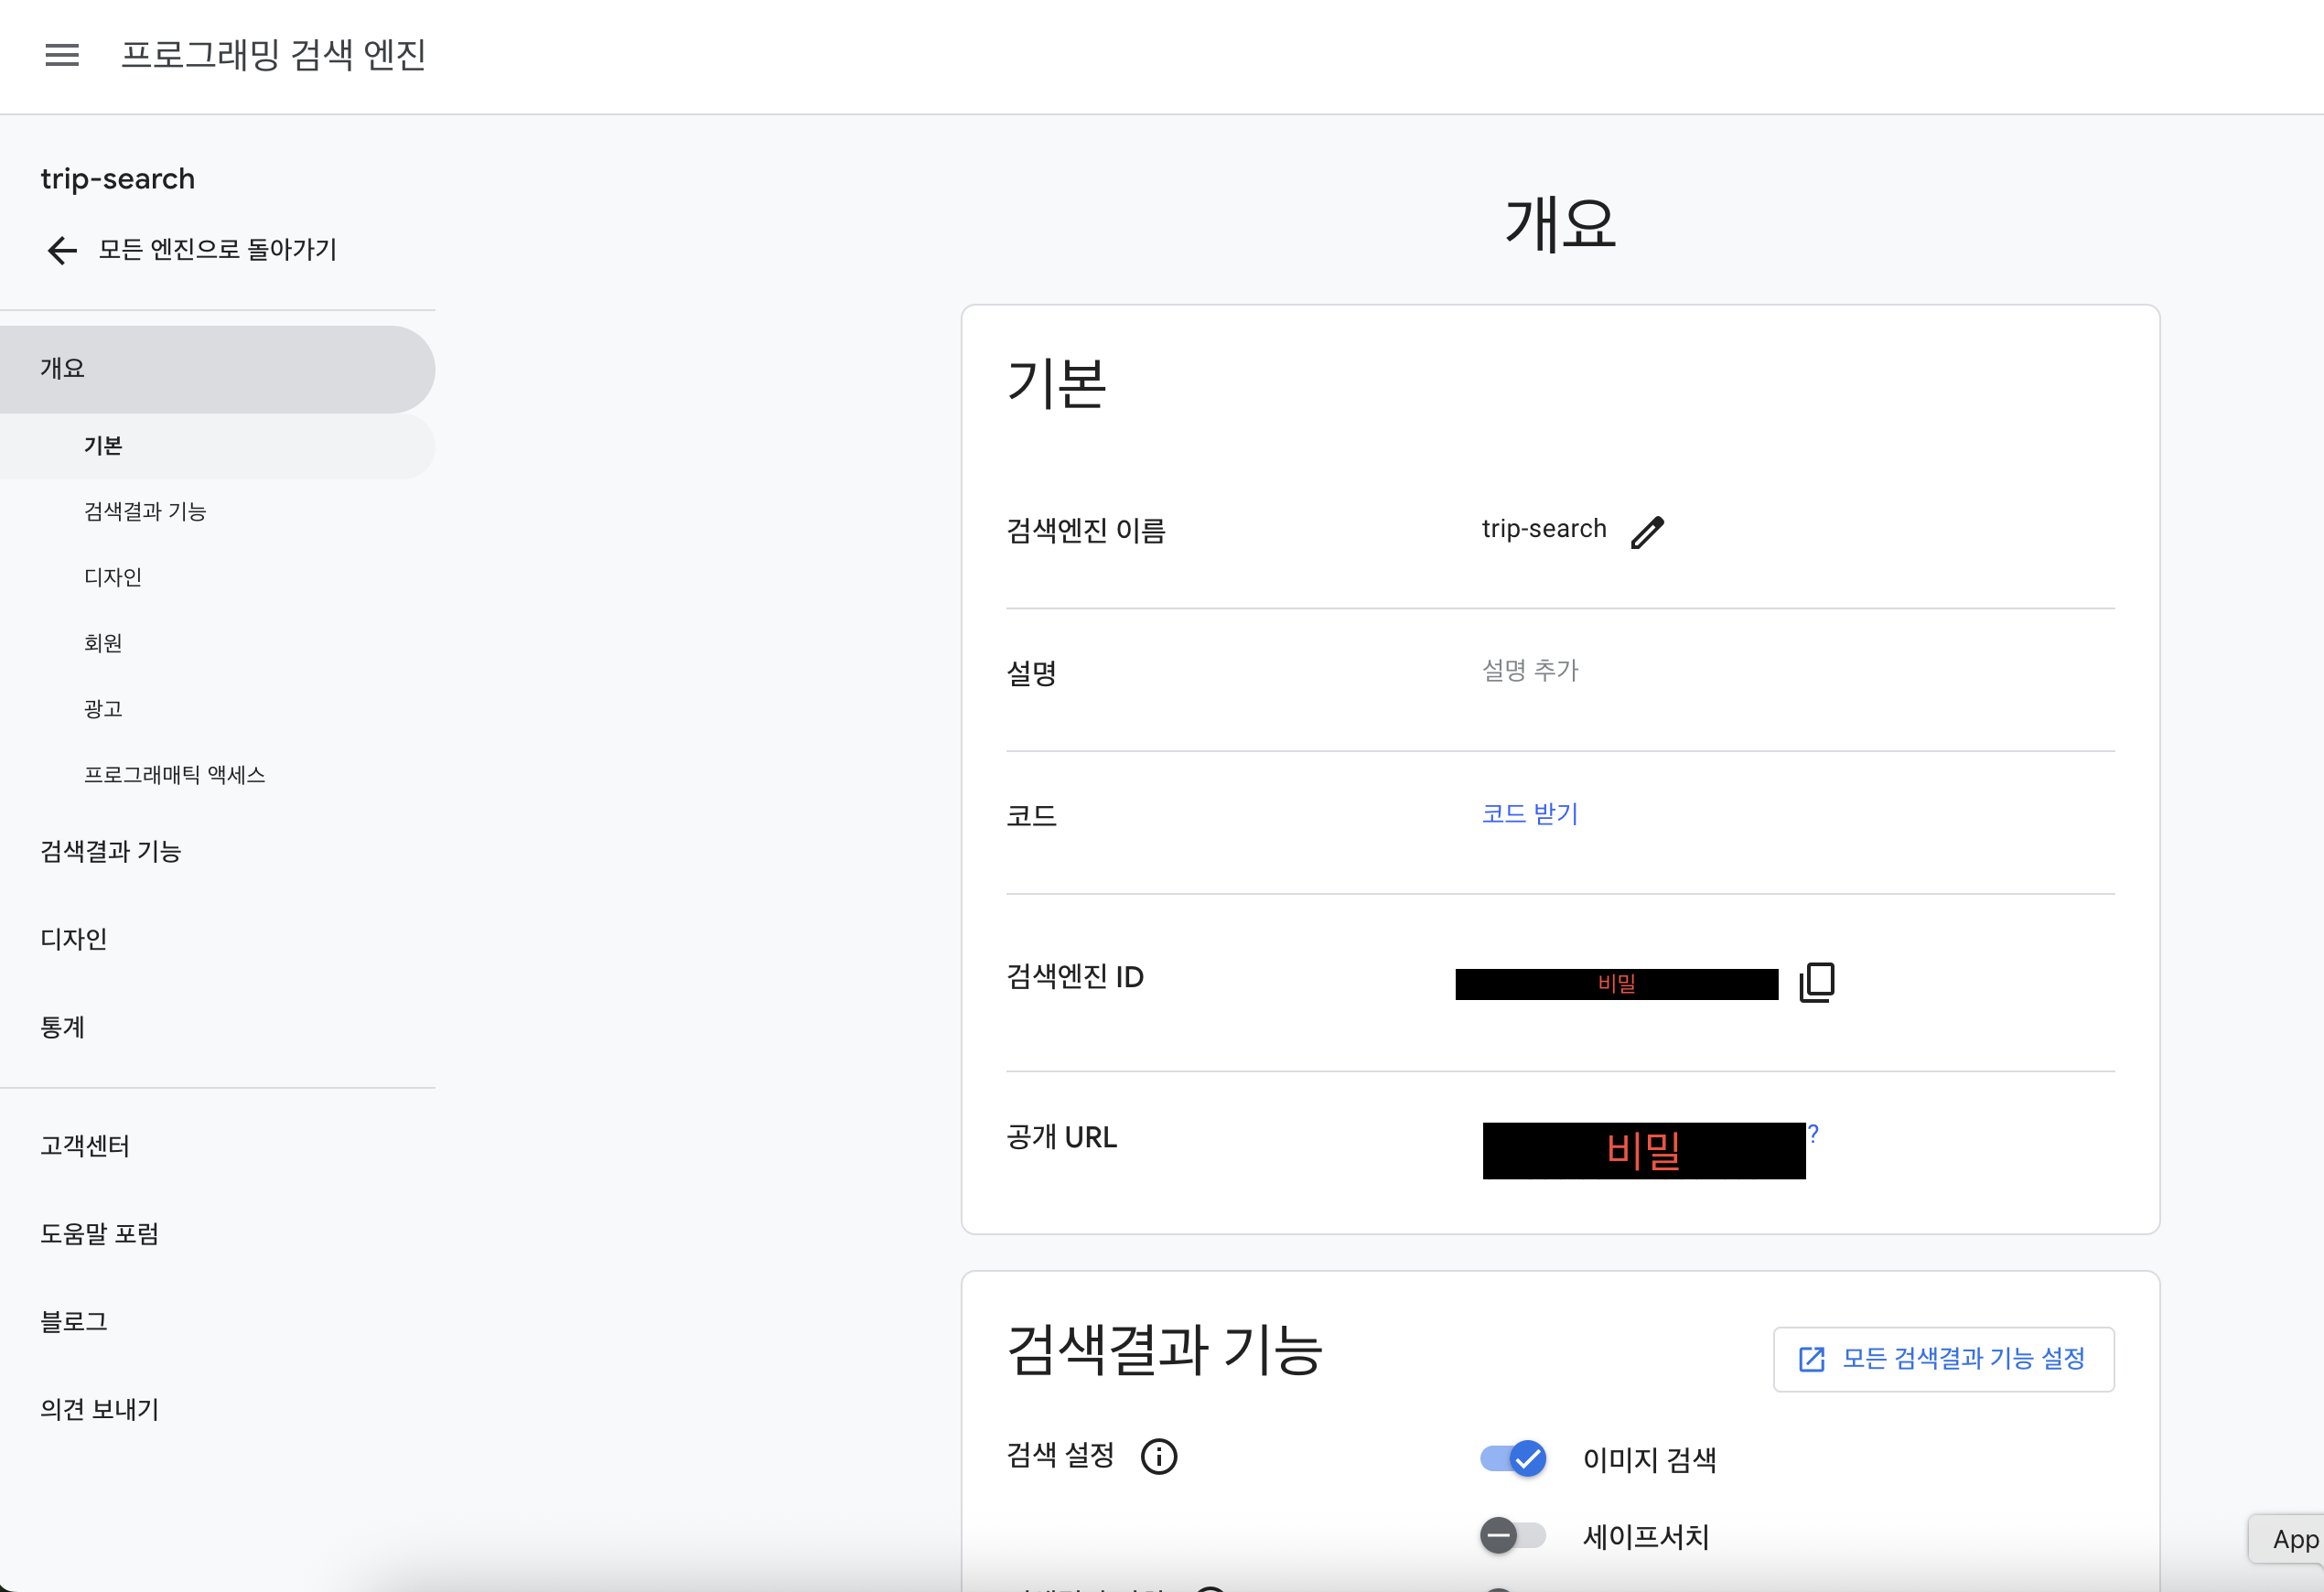
Task: Click the info icon next to 검색 설정
Action: click(x=1159, y=1456)
